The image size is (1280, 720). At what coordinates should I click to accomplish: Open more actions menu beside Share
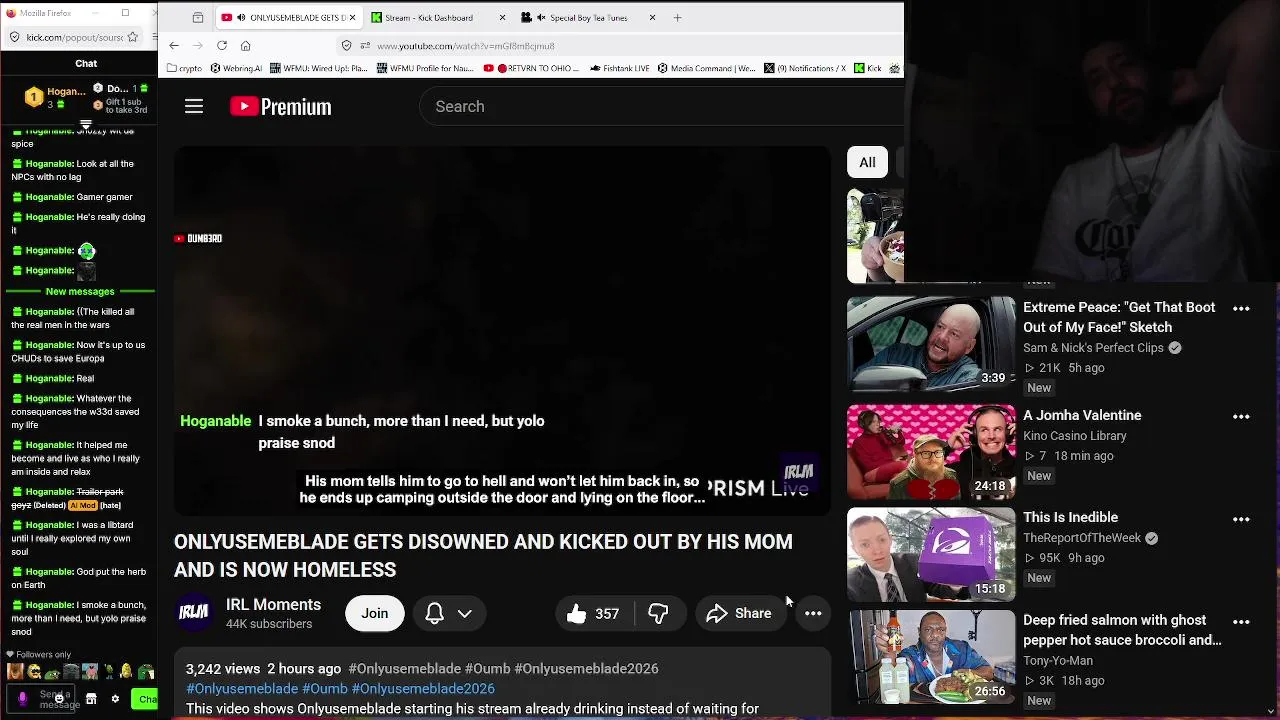(x=813, y=614)
